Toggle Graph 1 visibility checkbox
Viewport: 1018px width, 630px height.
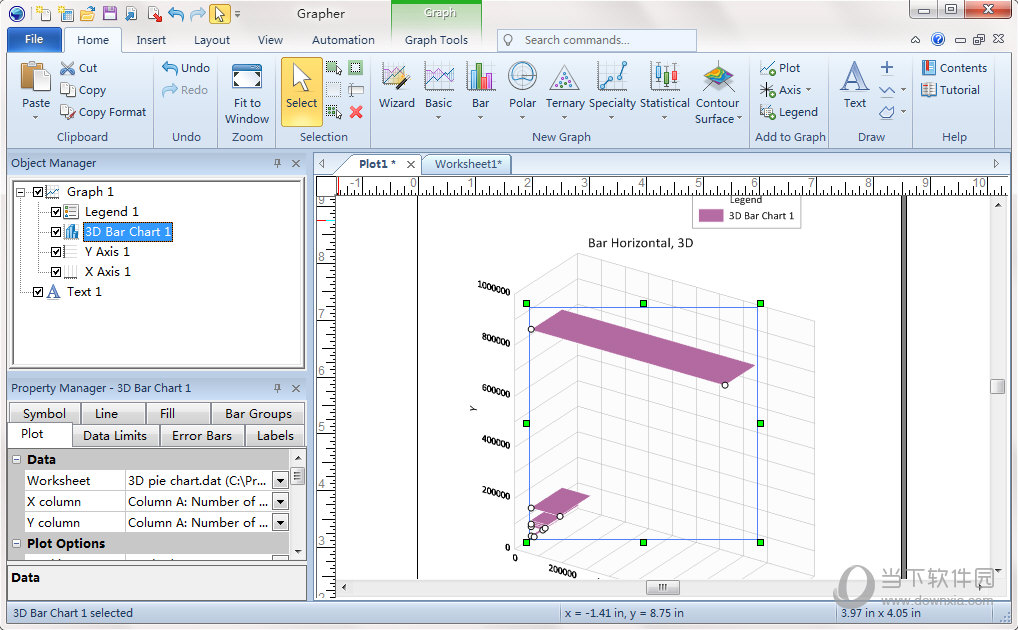pyautogui.click(x=38, y=192)
